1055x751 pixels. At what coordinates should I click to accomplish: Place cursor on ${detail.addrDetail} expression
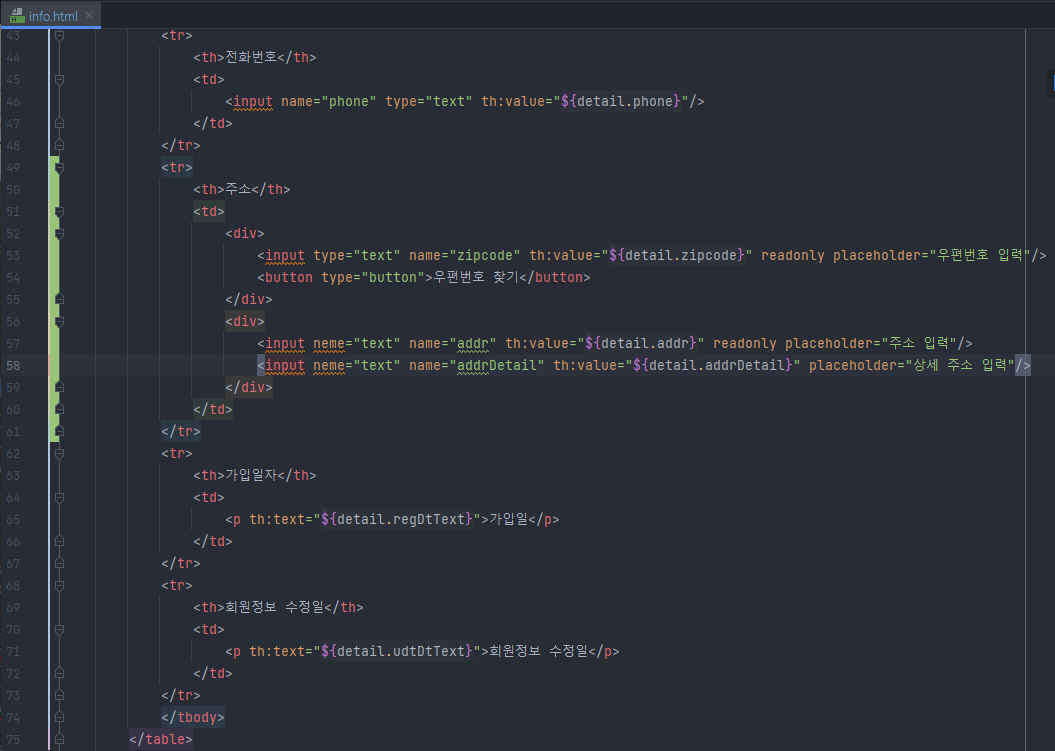click(x=713, y=365)
